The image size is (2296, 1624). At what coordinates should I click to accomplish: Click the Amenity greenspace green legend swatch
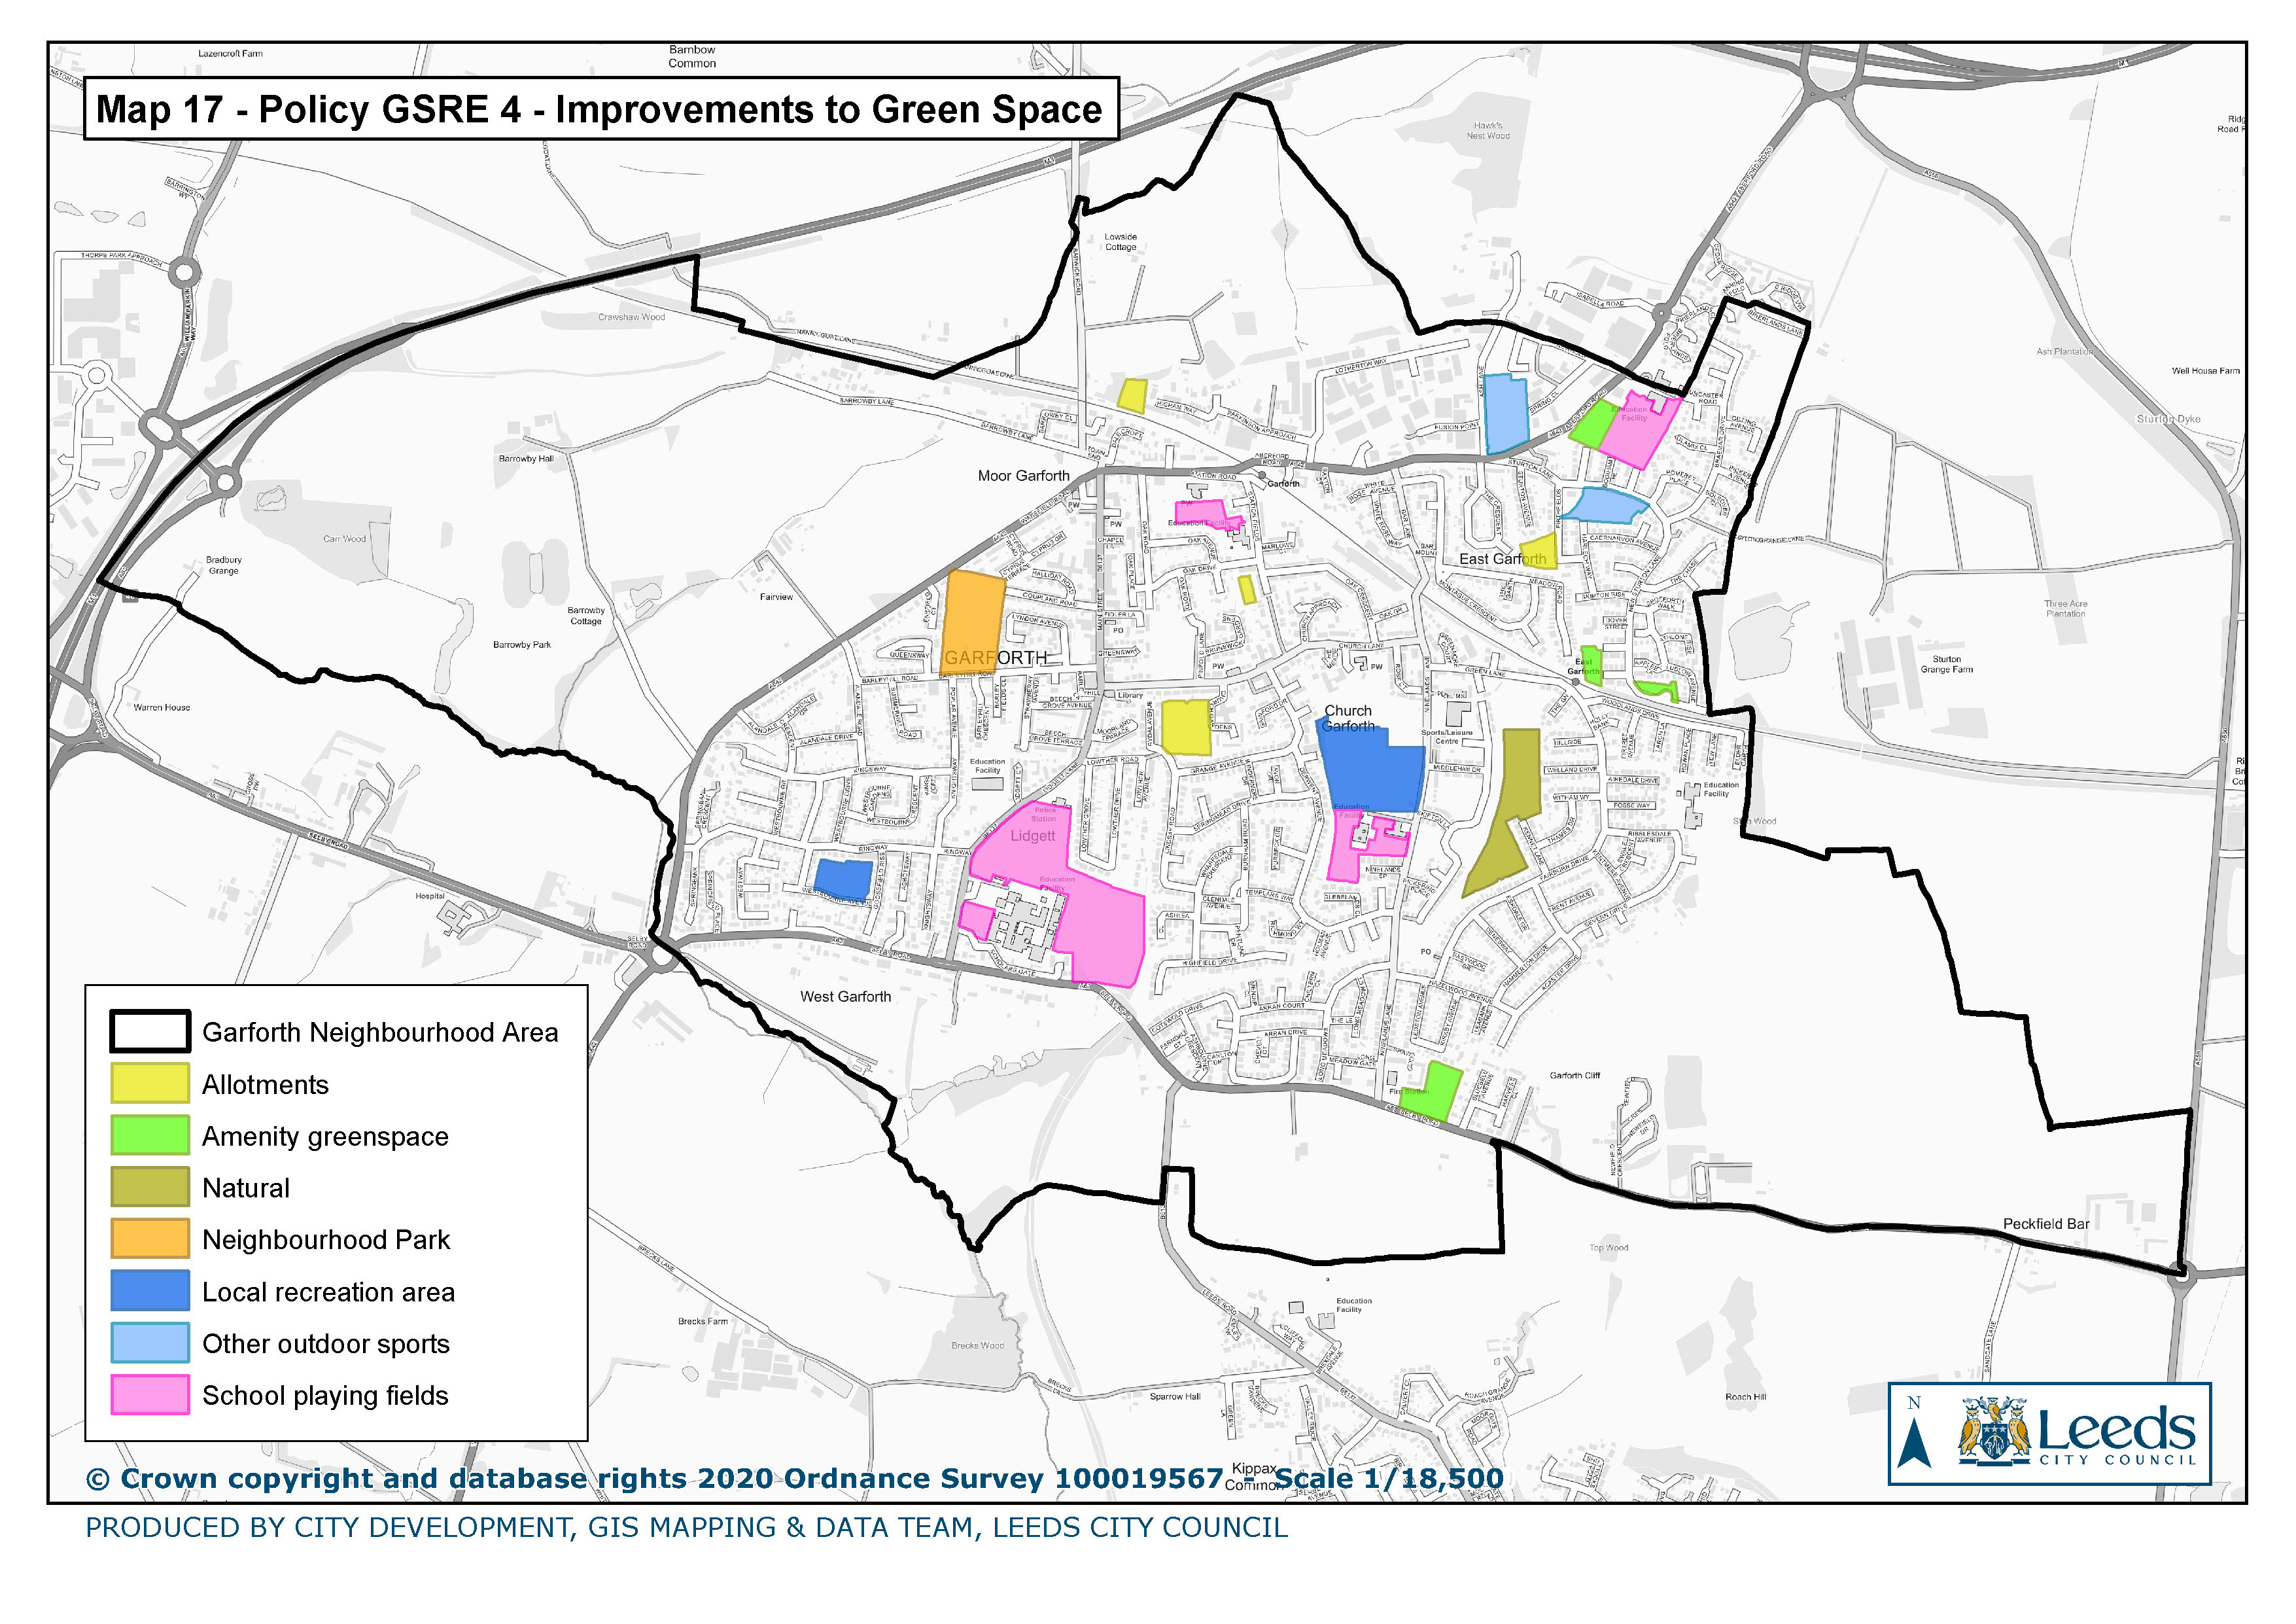pos(150,1135)
